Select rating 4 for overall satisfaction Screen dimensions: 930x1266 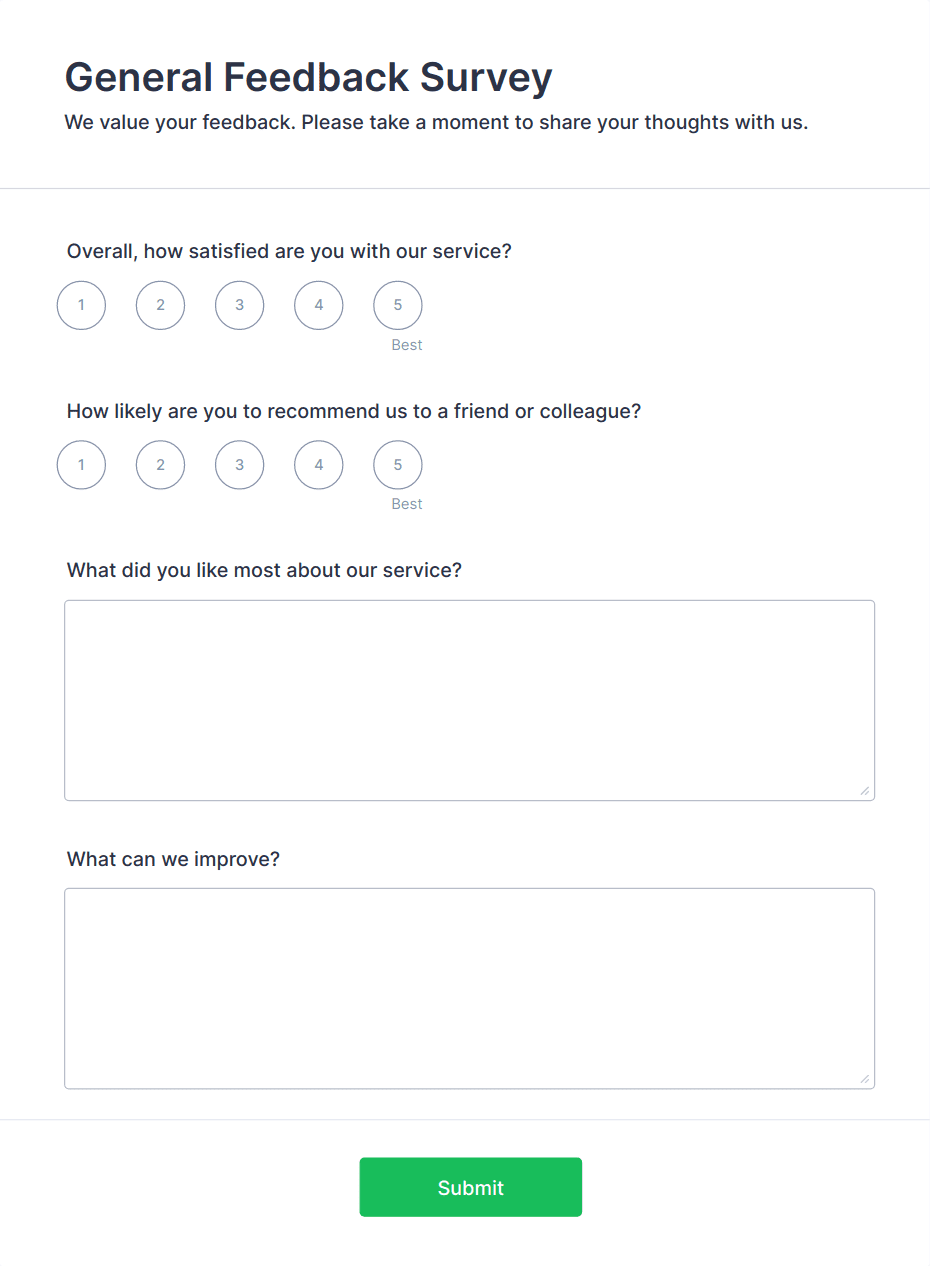click(318, 305)
